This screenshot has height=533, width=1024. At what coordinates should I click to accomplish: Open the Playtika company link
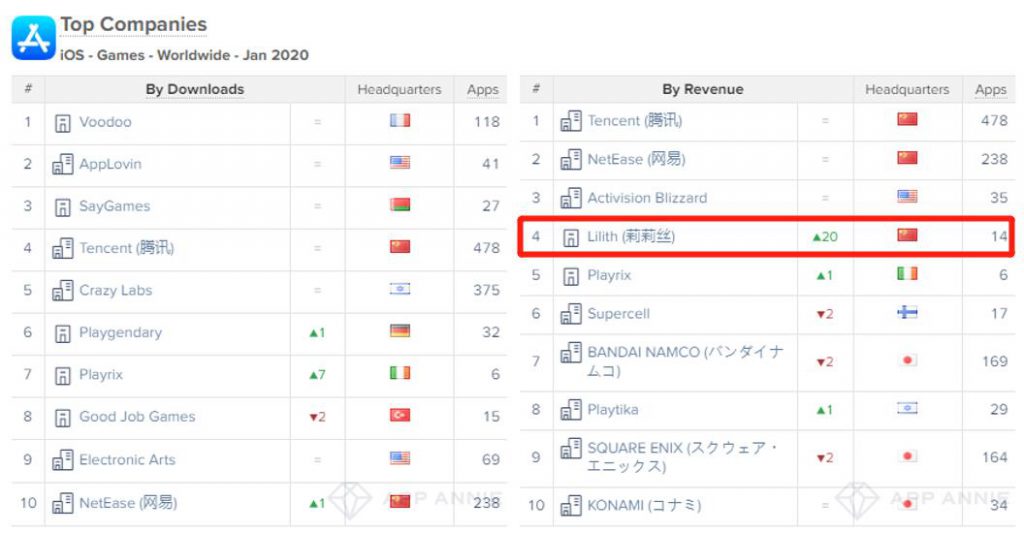[613, 410]
